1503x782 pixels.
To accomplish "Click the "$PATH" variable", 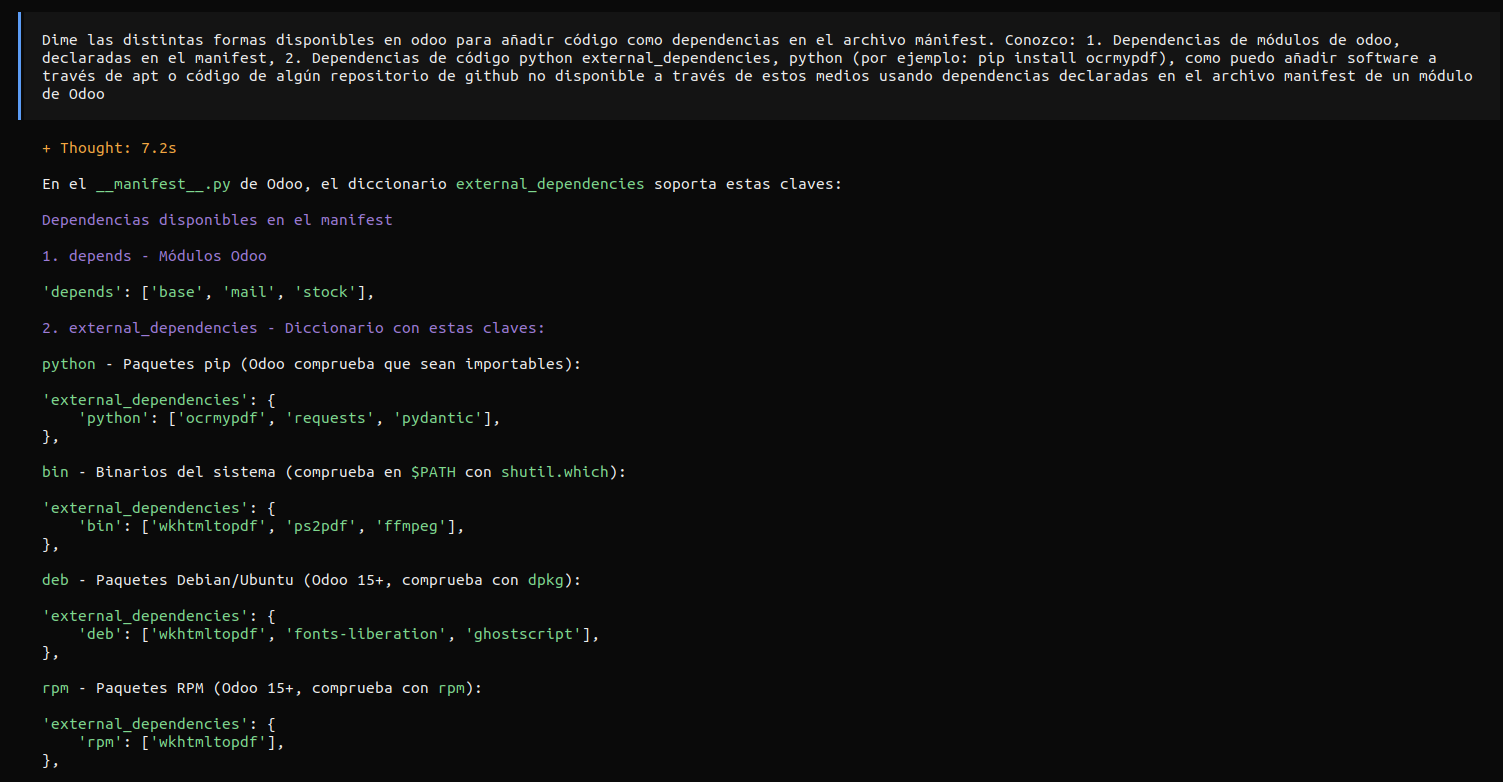I will pos(433,472).
